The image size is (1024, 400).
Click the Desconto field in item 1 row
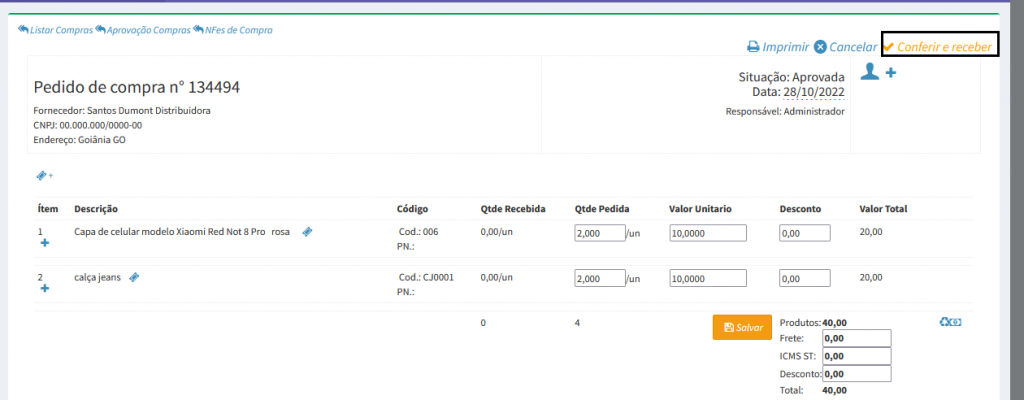[804, 233]
